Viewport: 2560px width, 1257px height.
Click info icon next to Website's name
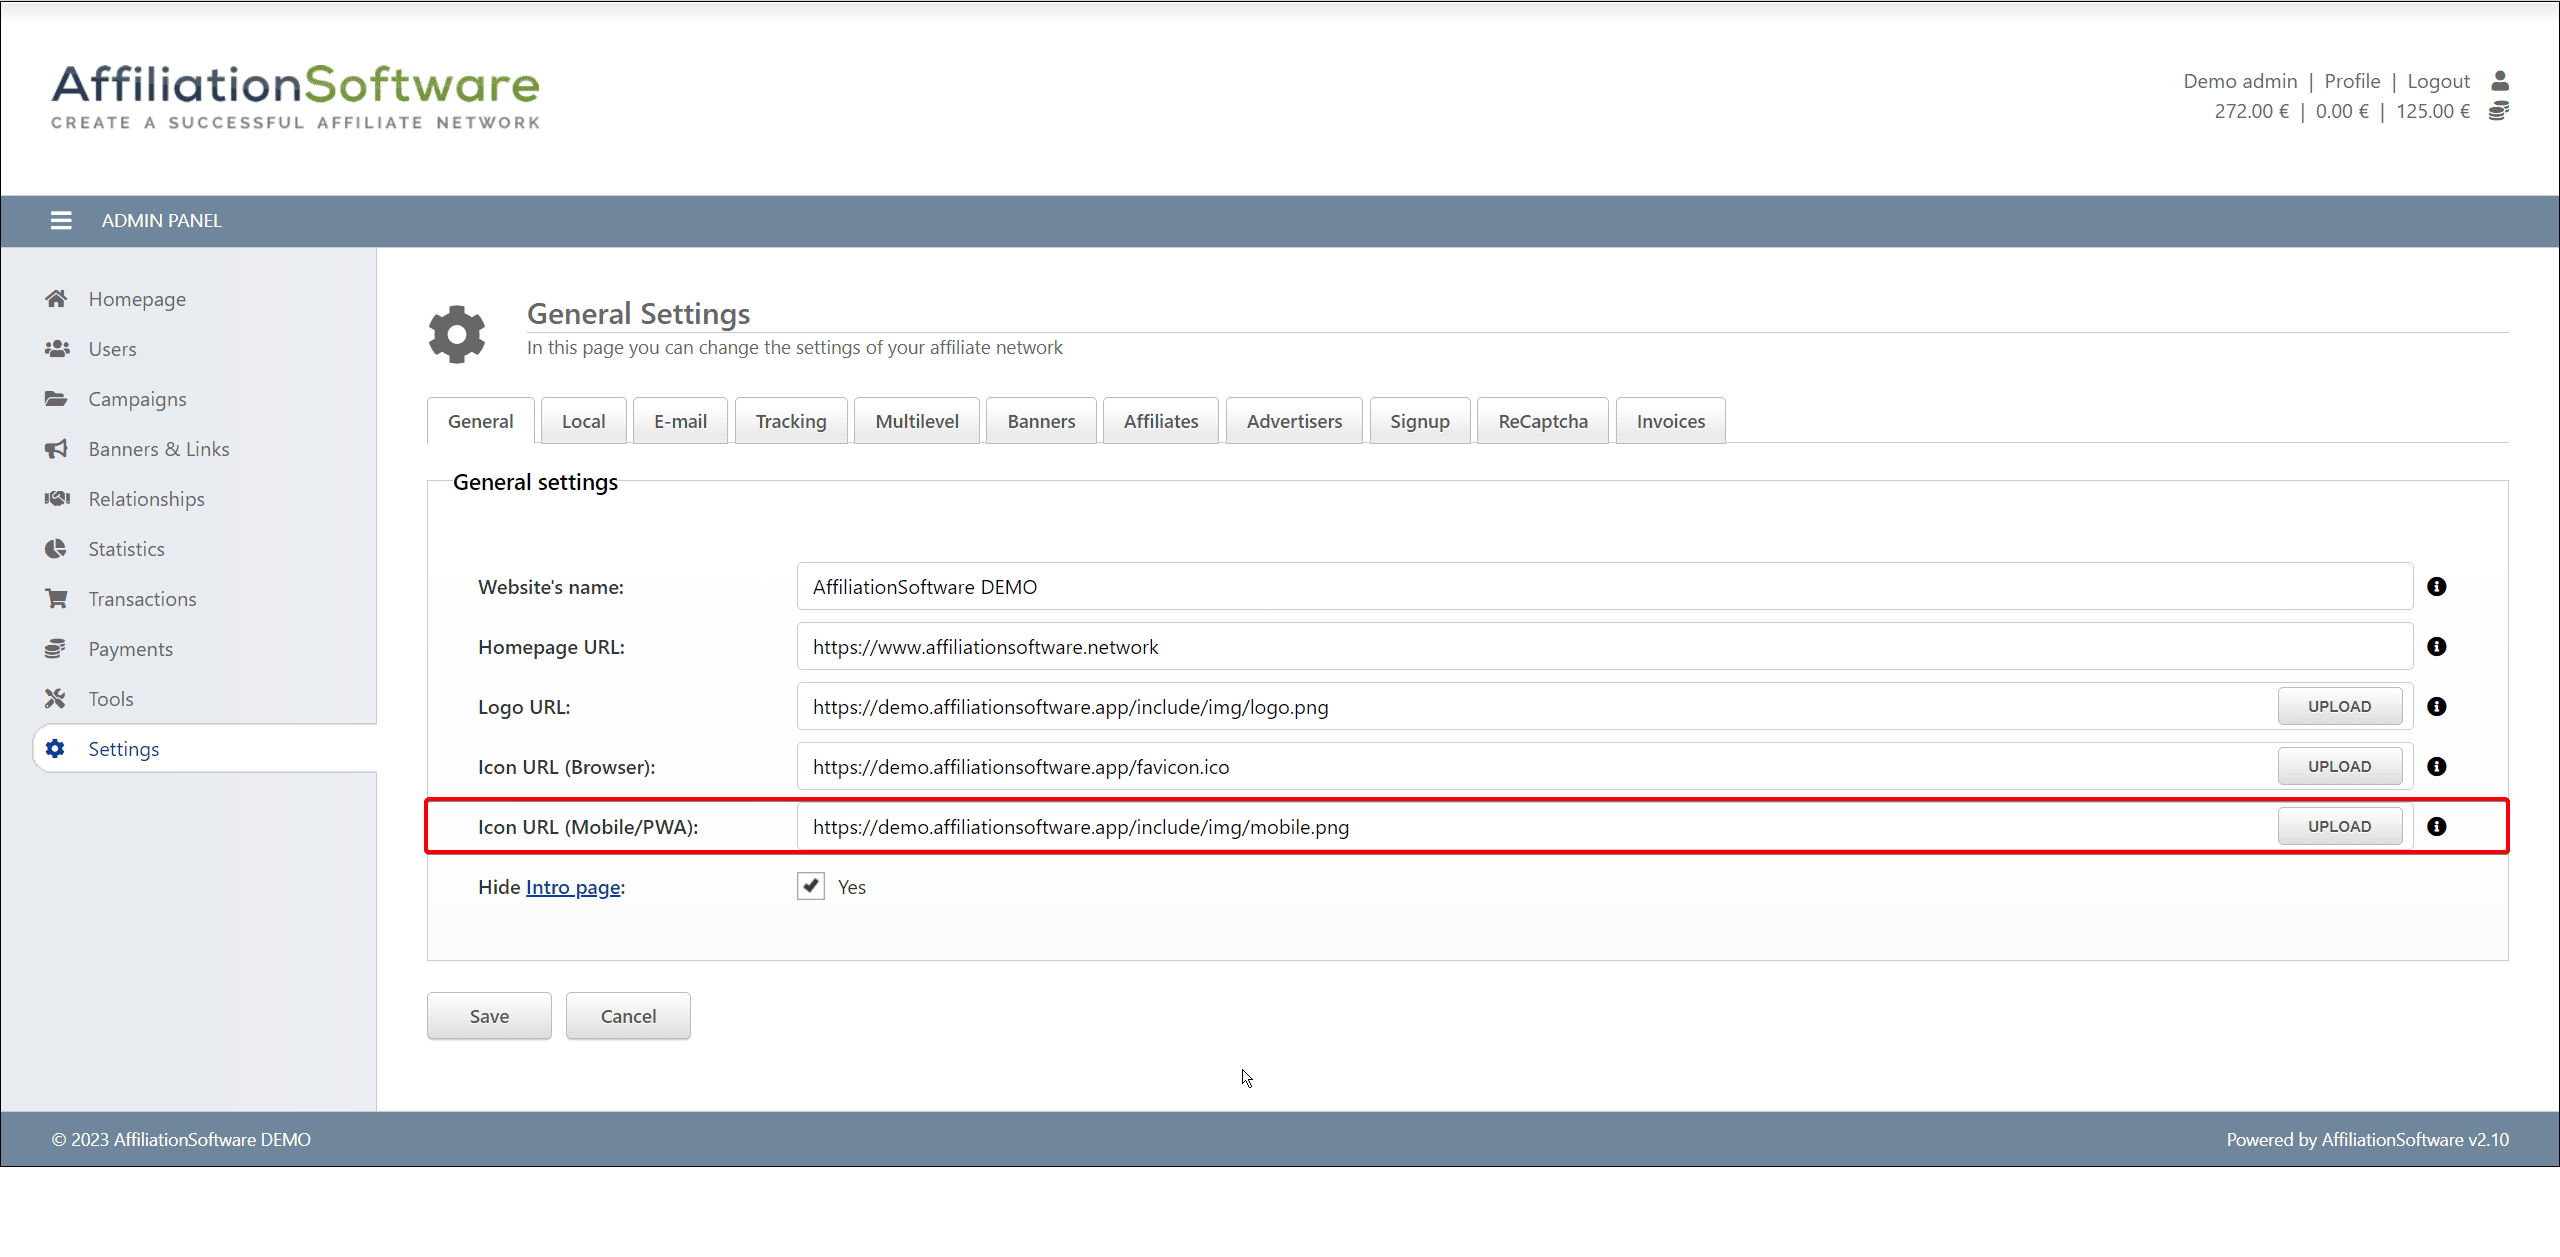pyautogui.click(x=2436, y=587)
